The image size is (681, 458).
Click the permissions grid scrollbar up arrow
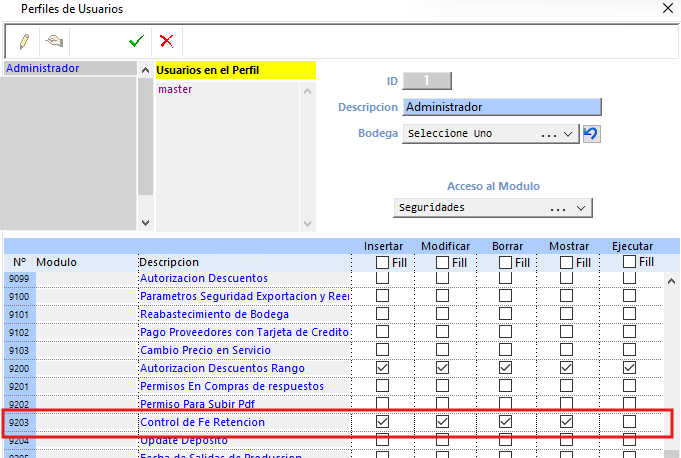672,280
